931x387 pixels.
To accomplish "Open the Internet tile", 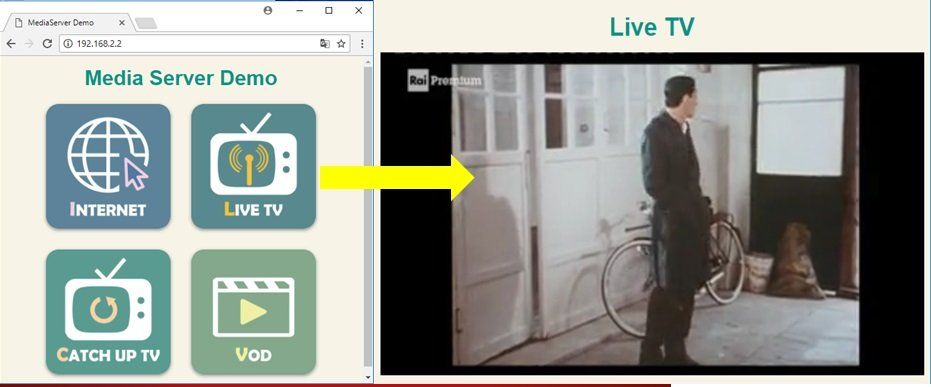I will pyautogui.click(x=108, y=166).
